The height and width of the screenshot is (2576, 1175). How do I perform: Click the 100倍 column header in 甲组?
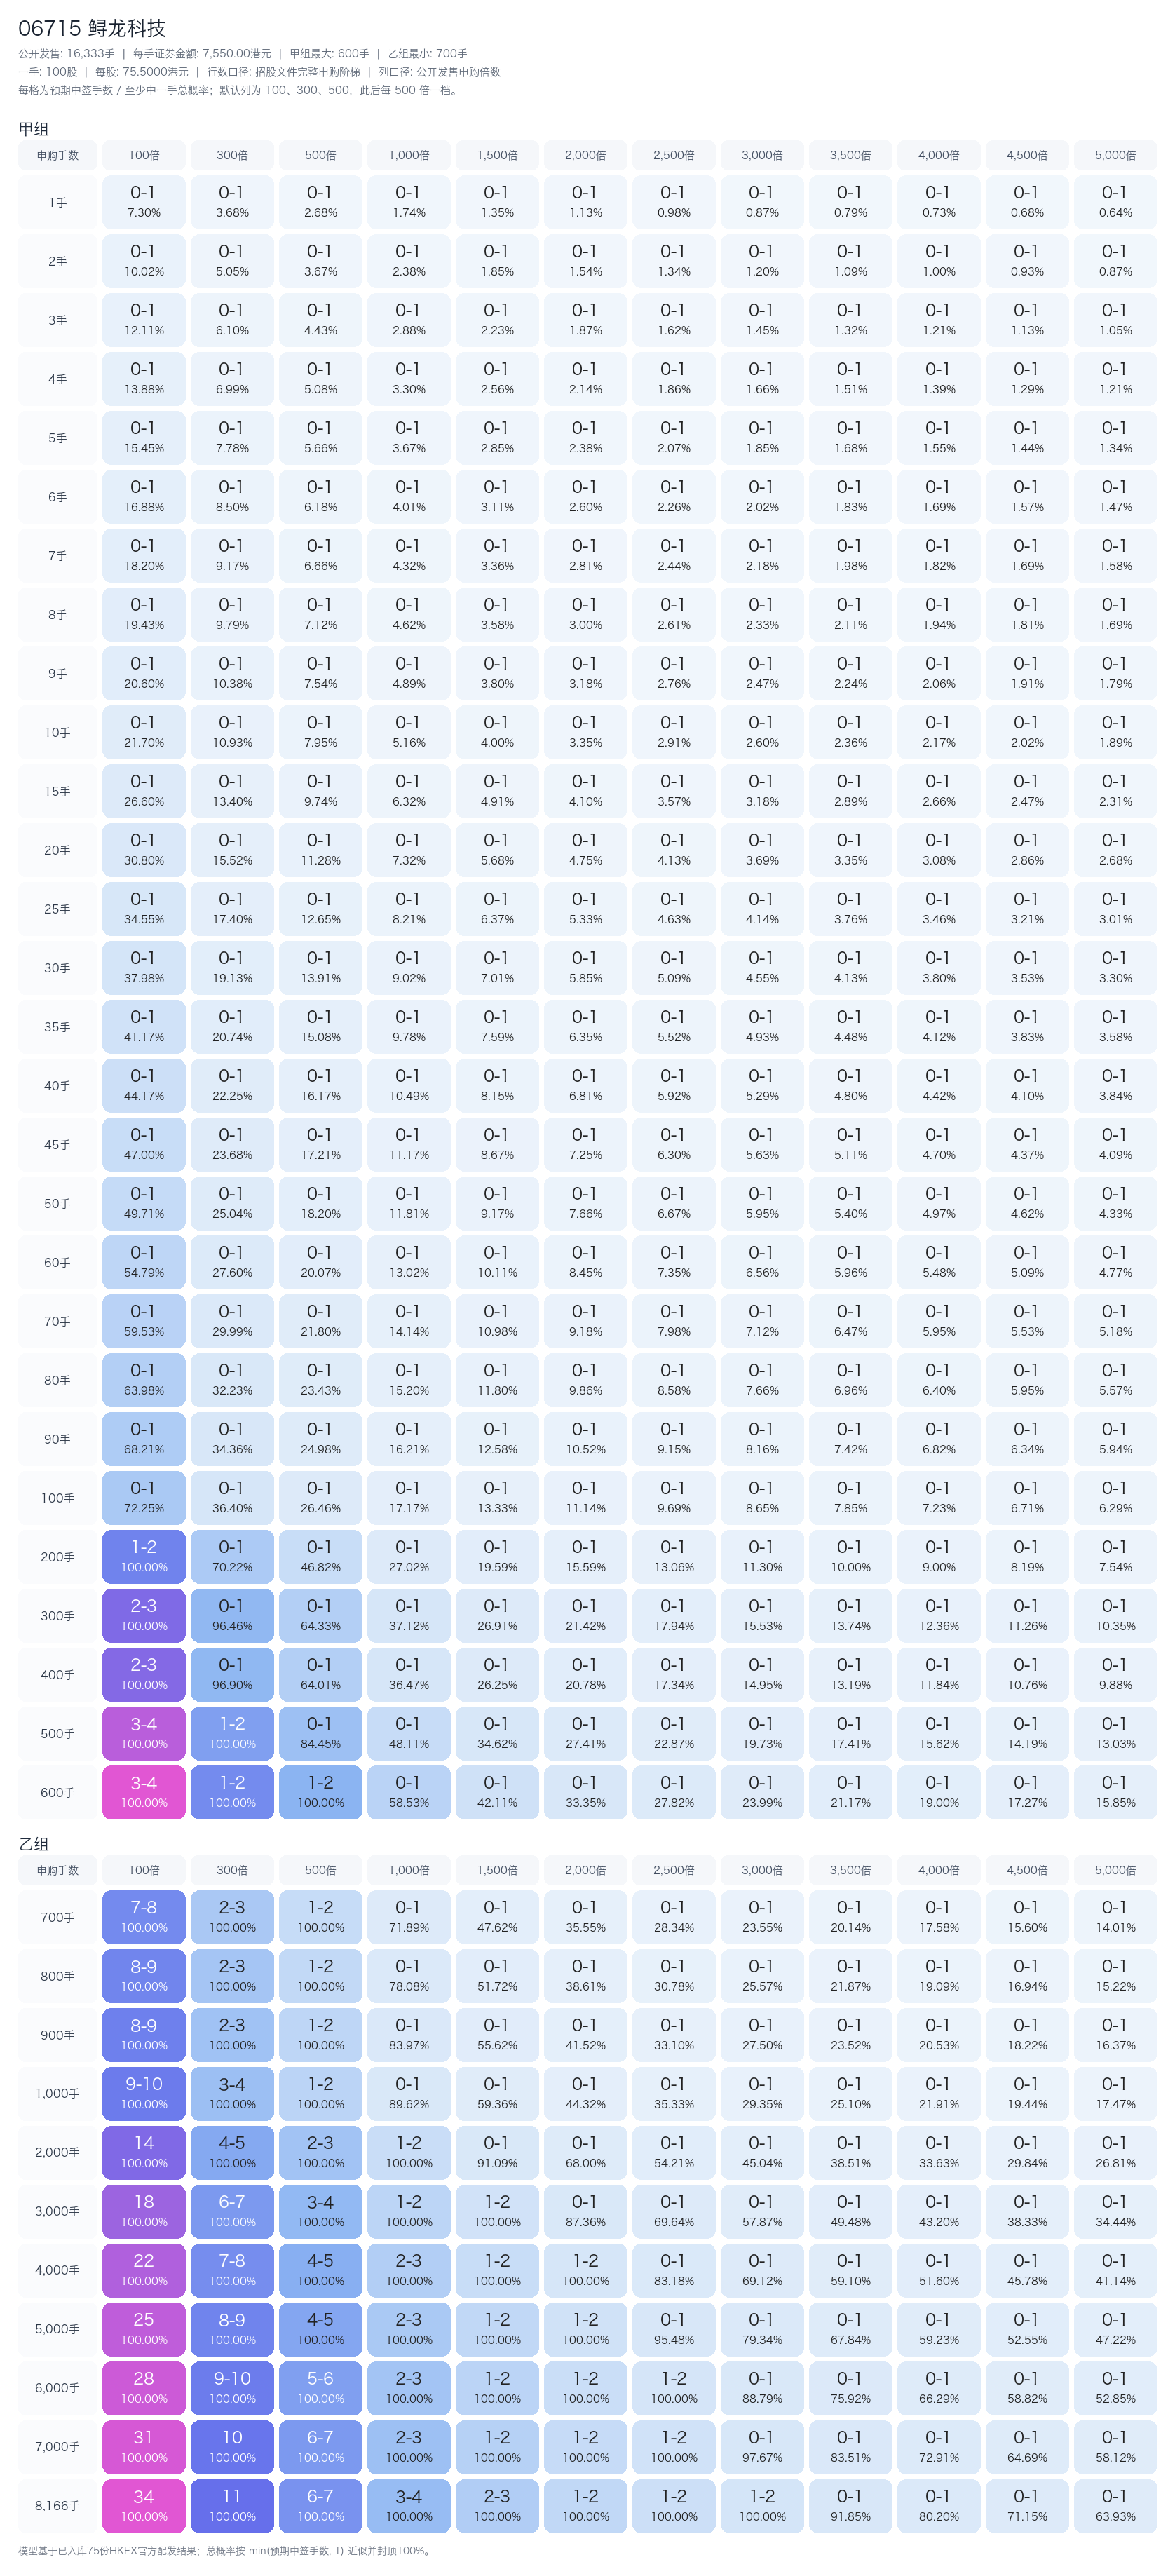(144, 155)
